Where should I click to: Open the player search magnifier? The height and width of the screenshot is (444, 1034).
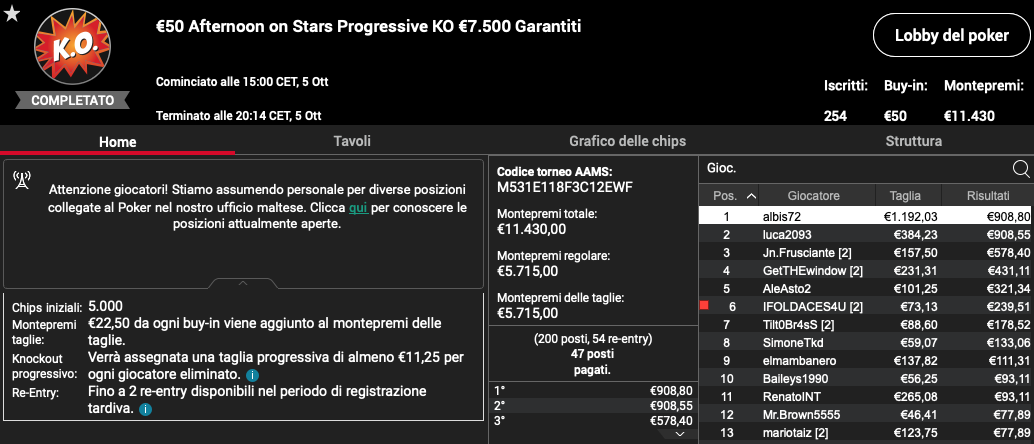[x=1021, y=170]
